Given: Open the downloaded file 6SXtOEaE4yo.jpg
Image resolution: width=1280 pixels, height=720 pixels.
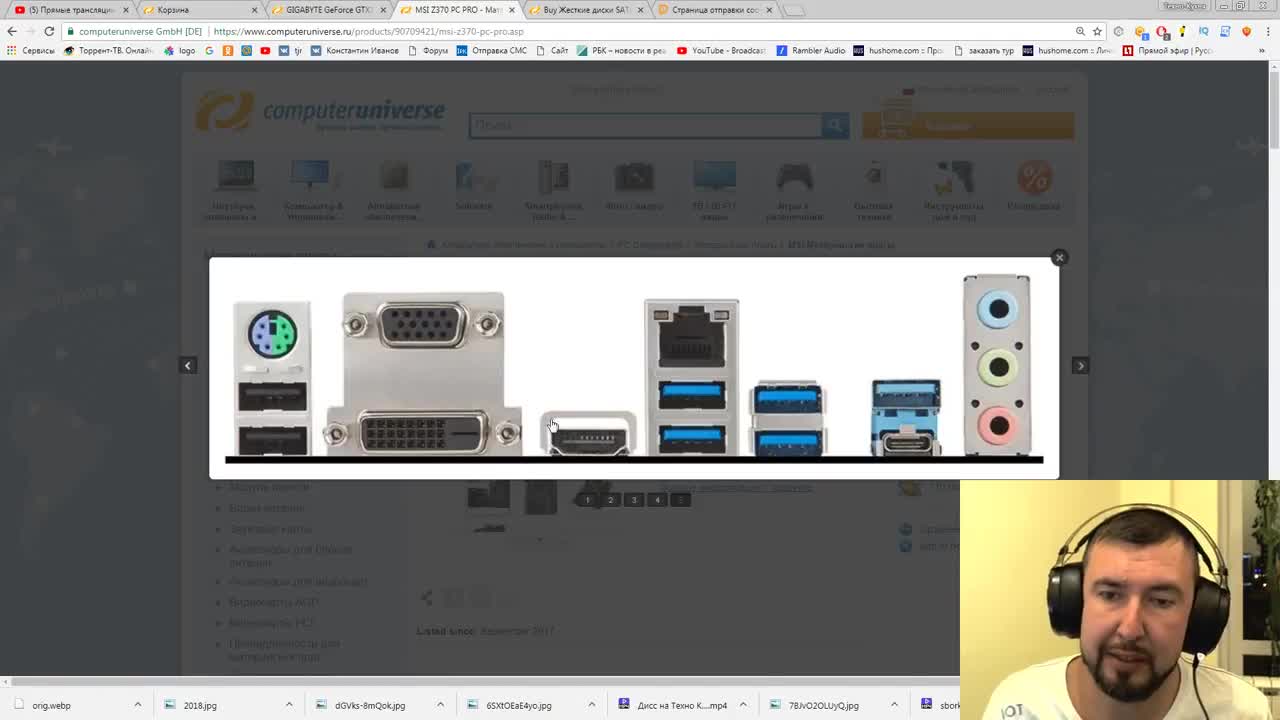Looking at the screenshot, I should [x=510, y=705].
